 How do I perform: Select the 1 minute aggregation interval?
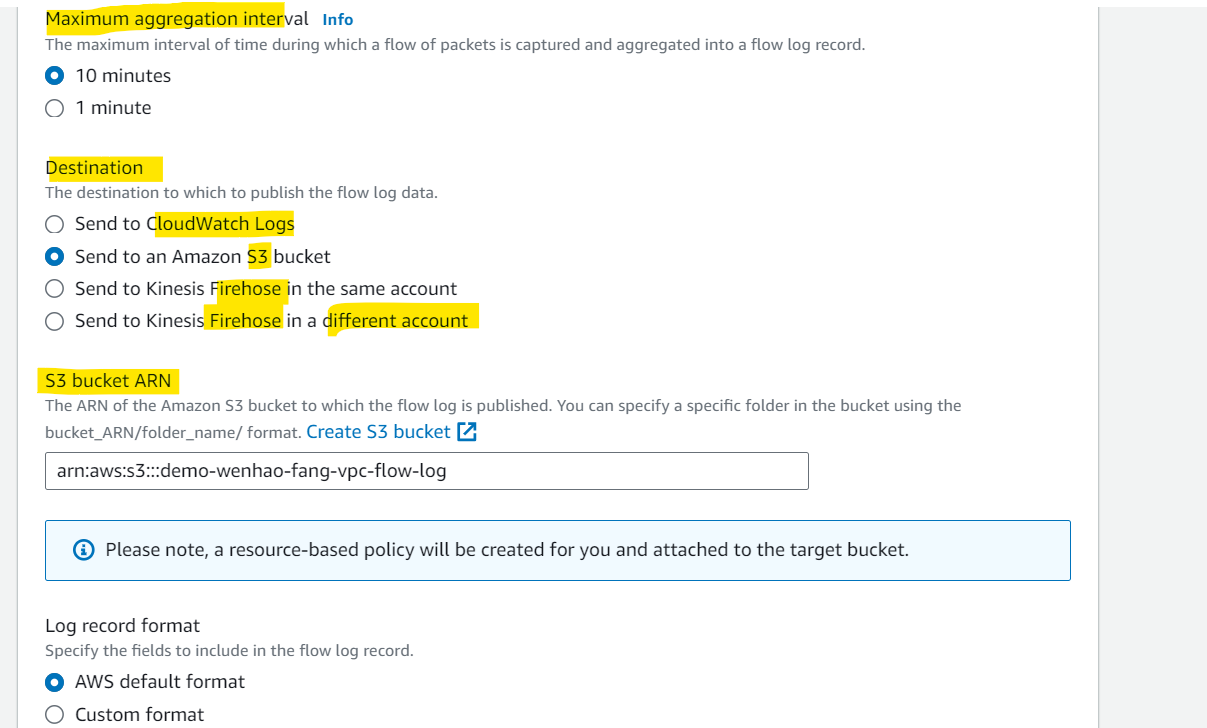[x=55, y=108]
